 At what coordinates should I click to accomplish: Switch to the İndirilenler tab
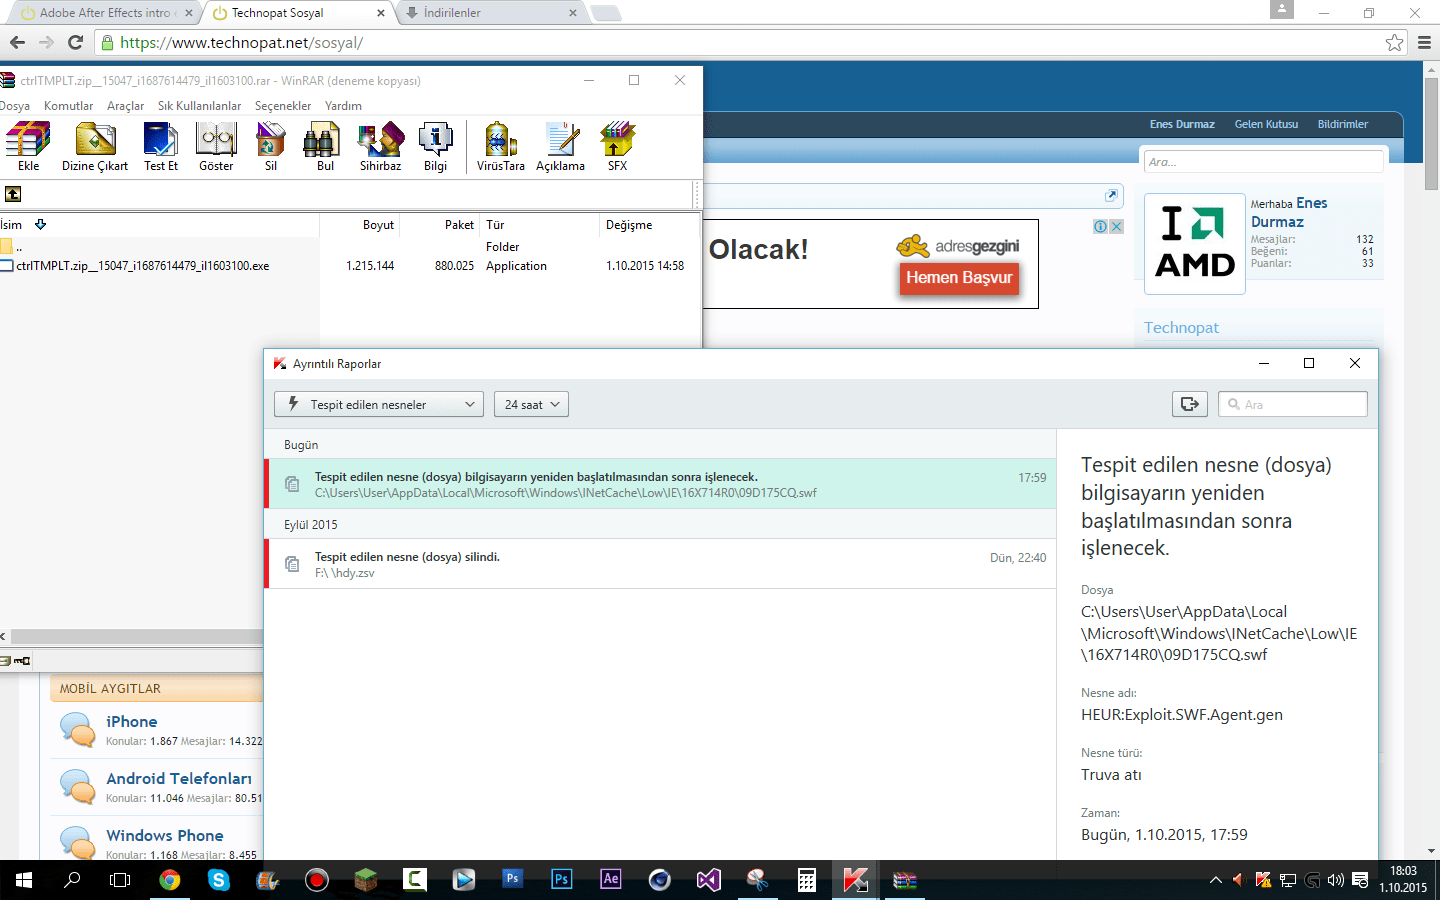(490, 13)
